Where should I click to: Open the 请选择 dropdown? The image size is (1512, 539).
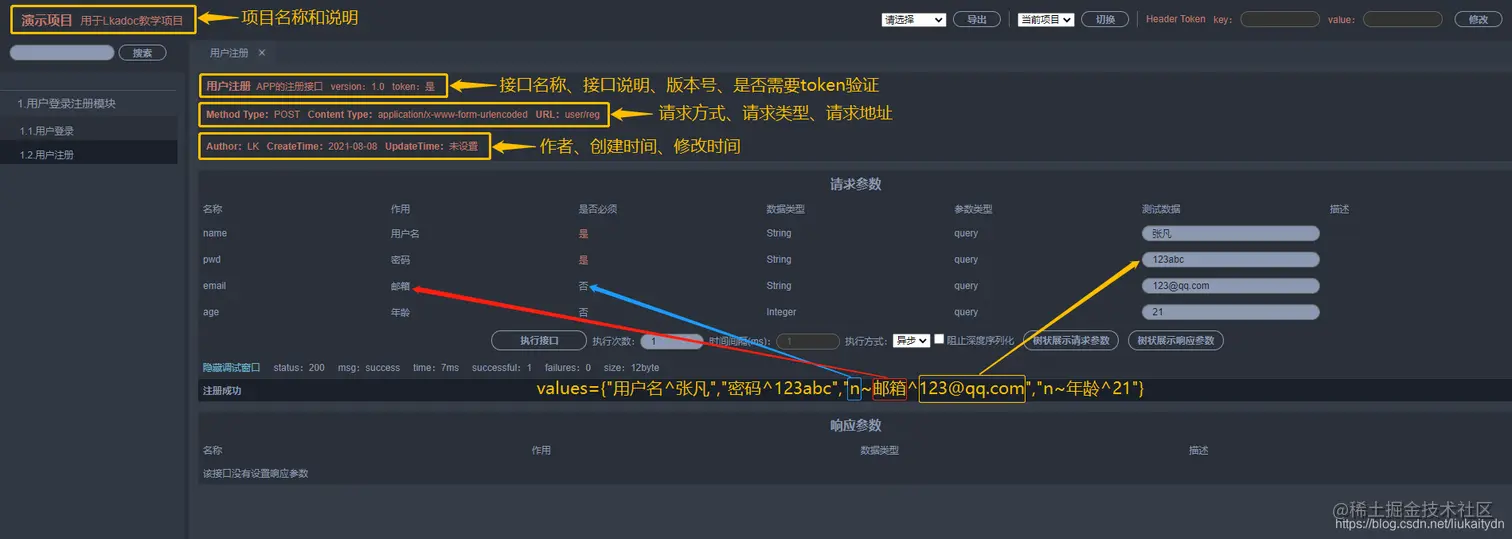coord(914,19)
